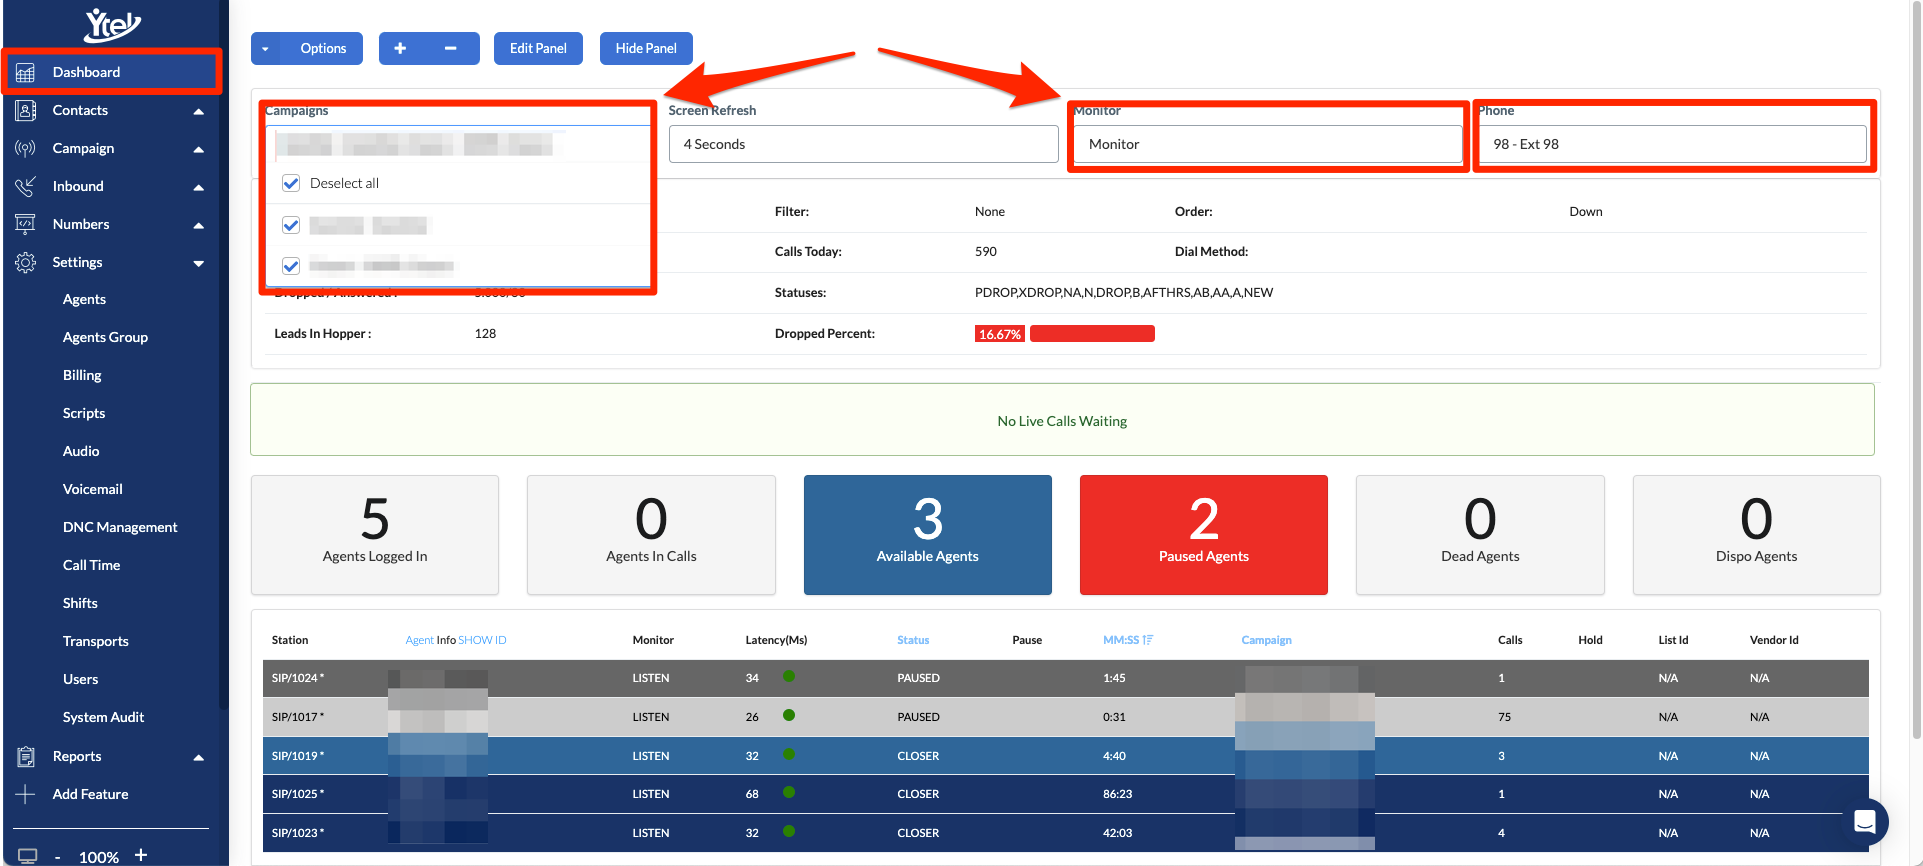Image resolution: width=1923 pixels, height=866 pixels.
Task: Click the MM:SS sort icon
Action: click(1147, 640)
